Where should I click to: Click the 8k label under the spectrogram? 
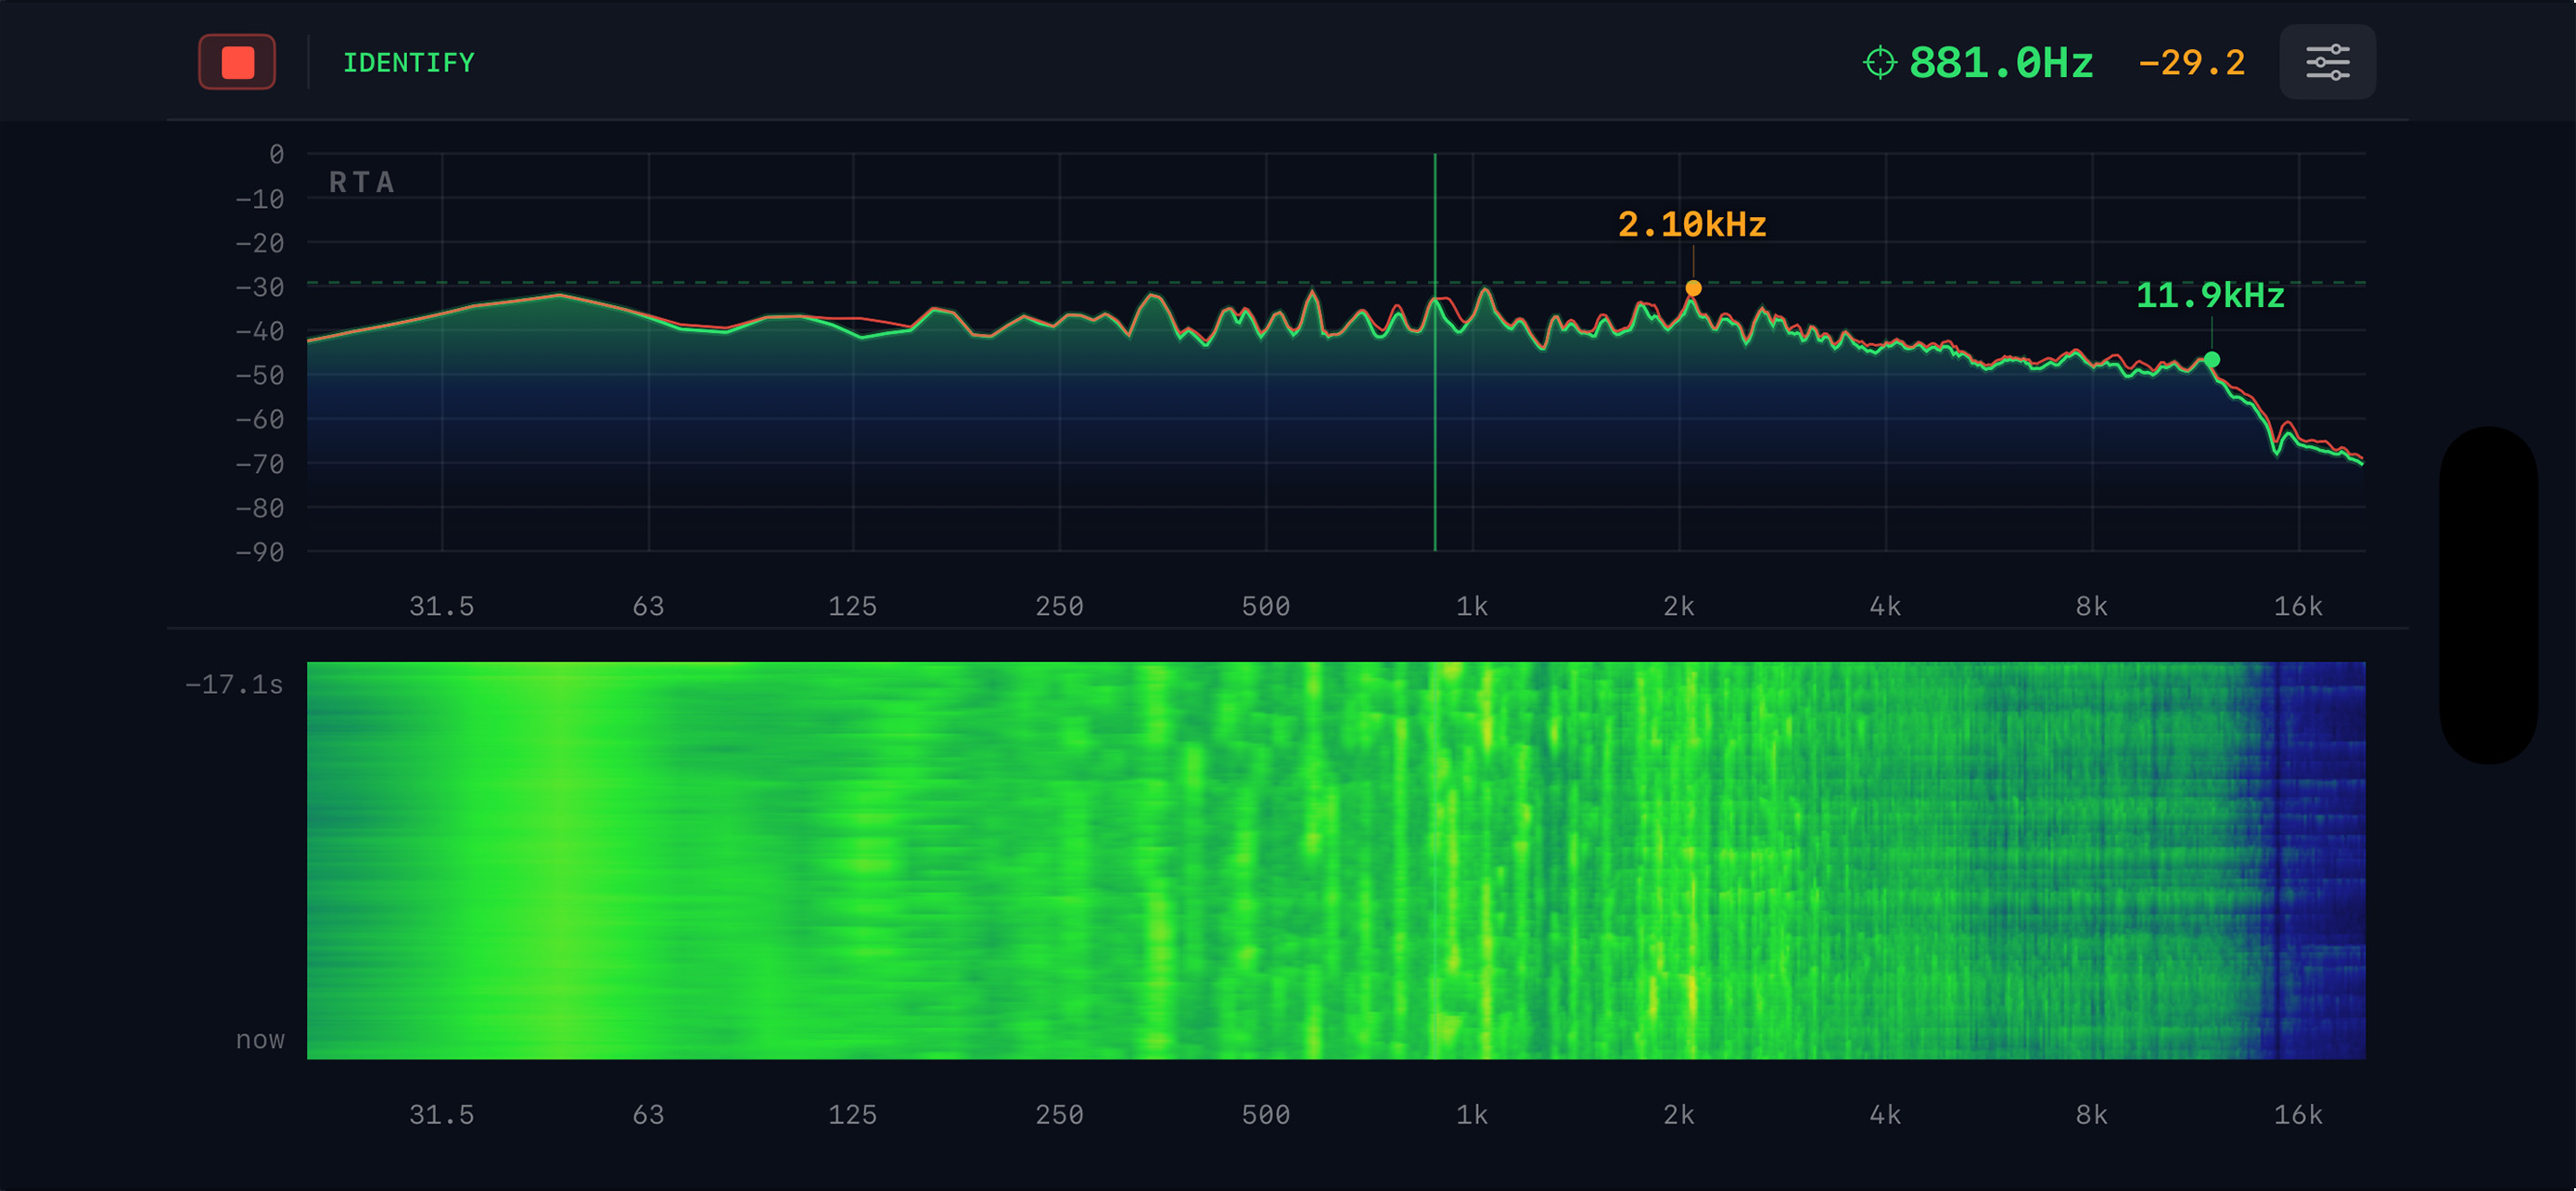pyautogui.click(x=2092, y=1115)
